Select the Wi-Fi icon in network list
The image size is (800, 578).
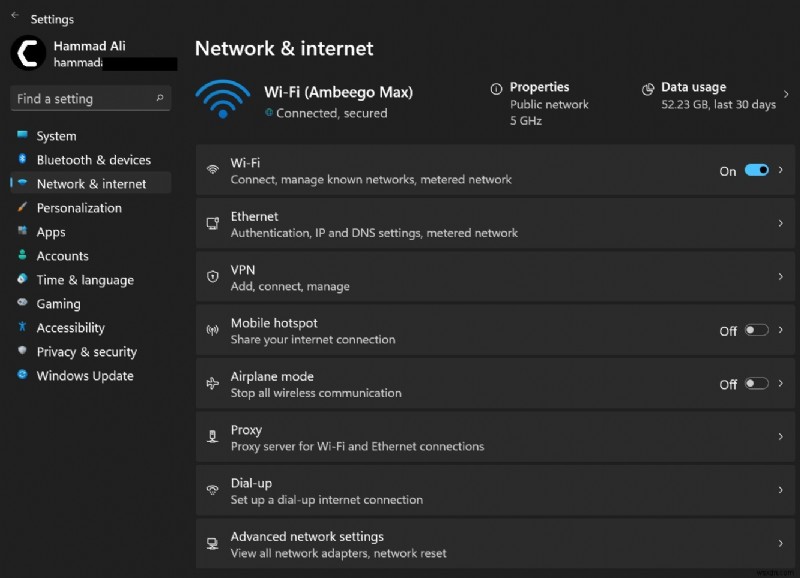pyautogui.click(x=213, y=170)
